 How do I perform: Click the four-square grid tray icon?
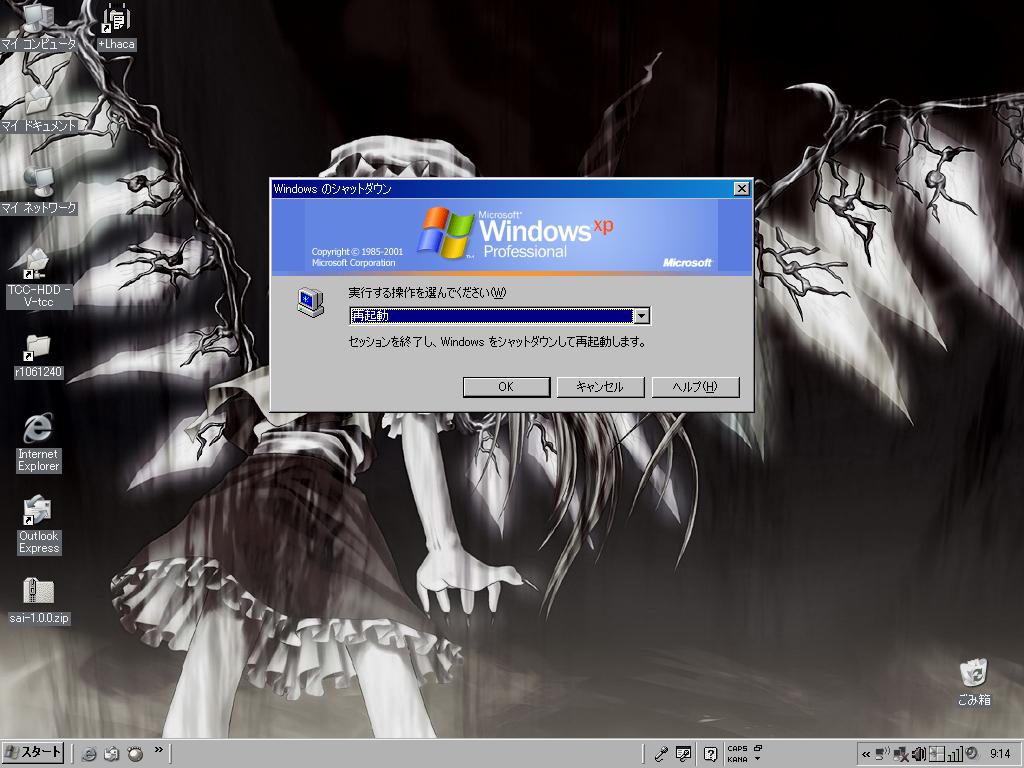coord(936,754)
